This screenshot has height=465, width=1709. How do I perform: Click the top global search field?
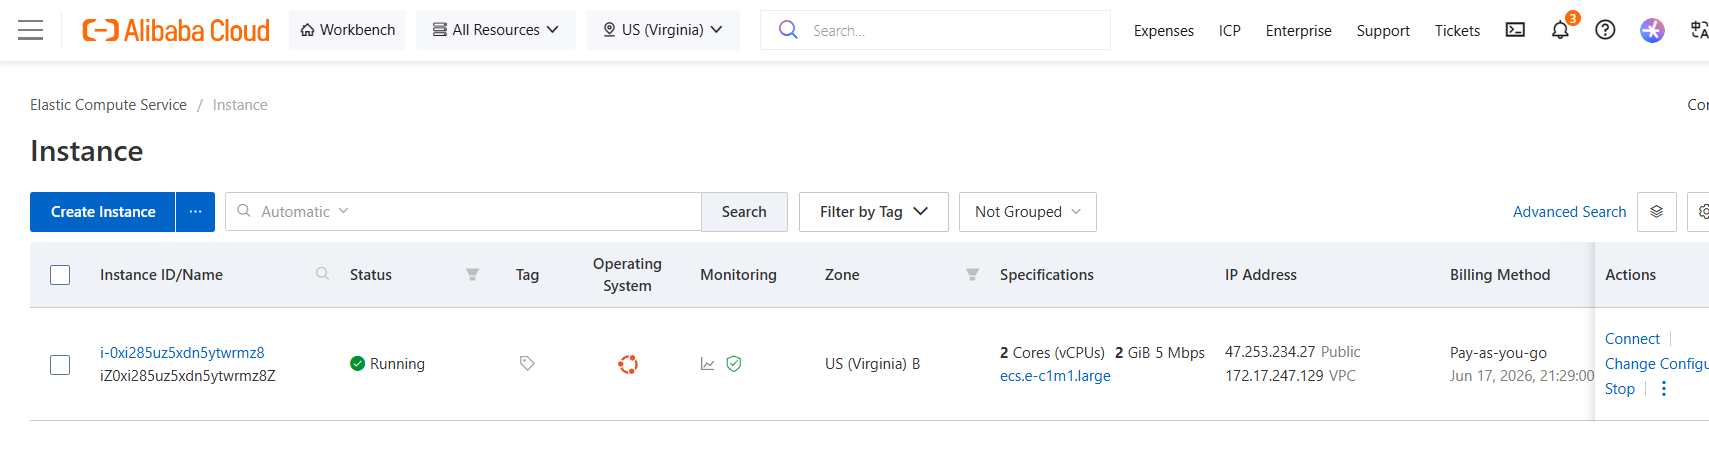pos(935,30)
